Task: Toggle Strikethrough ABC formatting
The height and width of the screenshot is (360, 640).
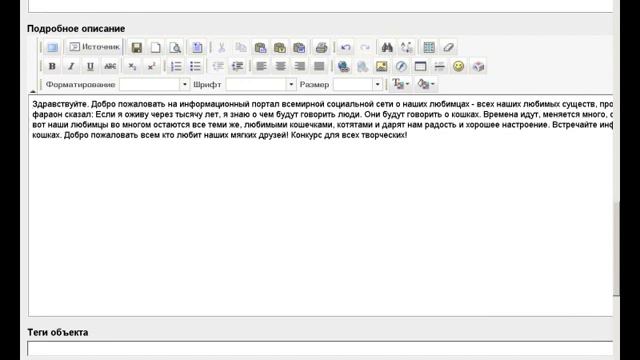Action: pos(110,66)
